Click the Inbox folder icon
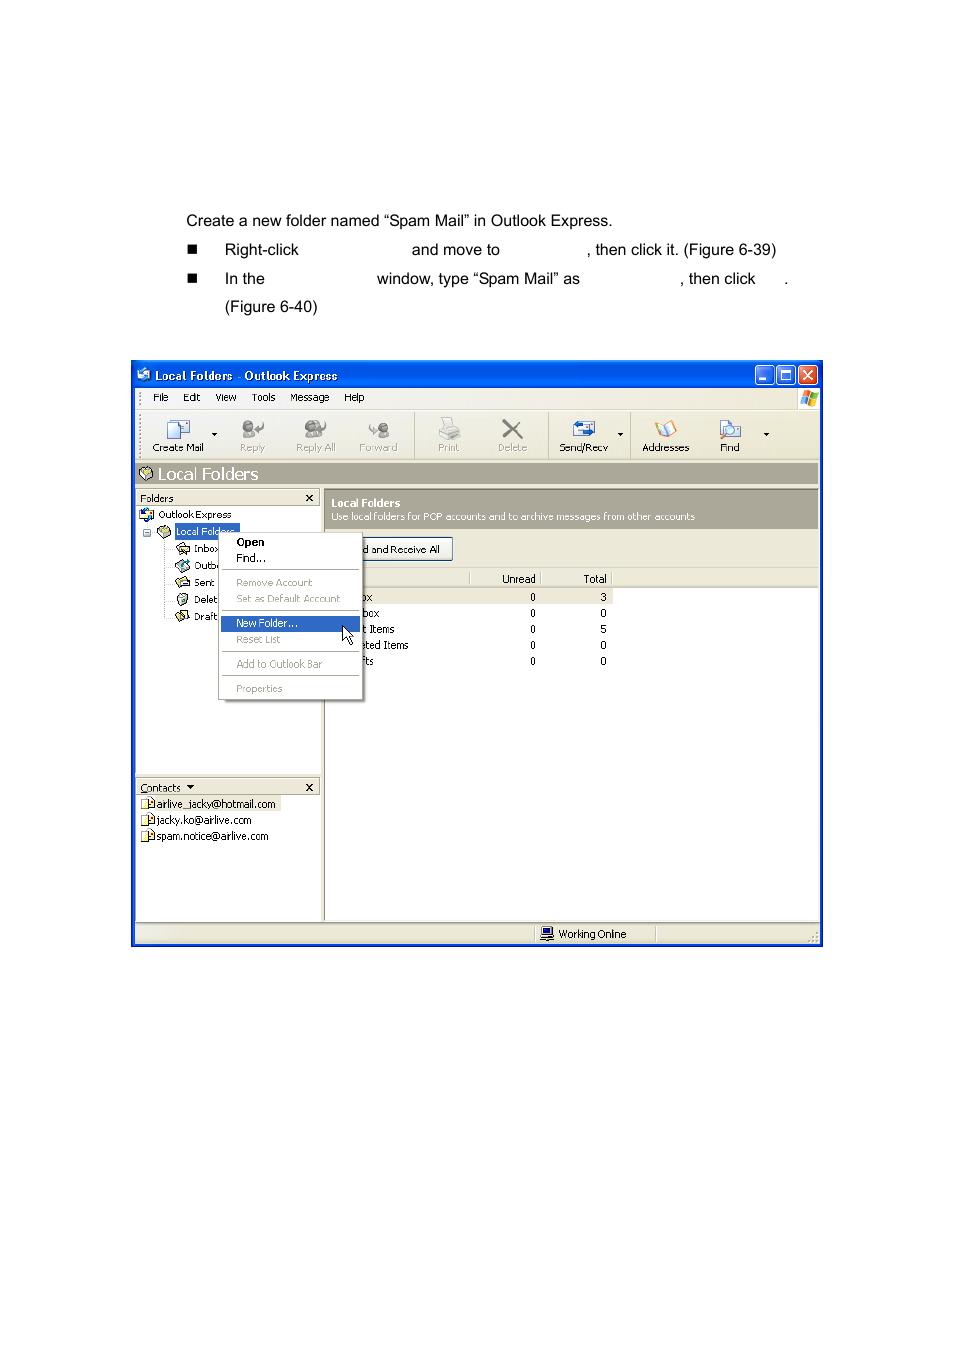Viewport: 954px width, 1350px height. coord(183,548)
